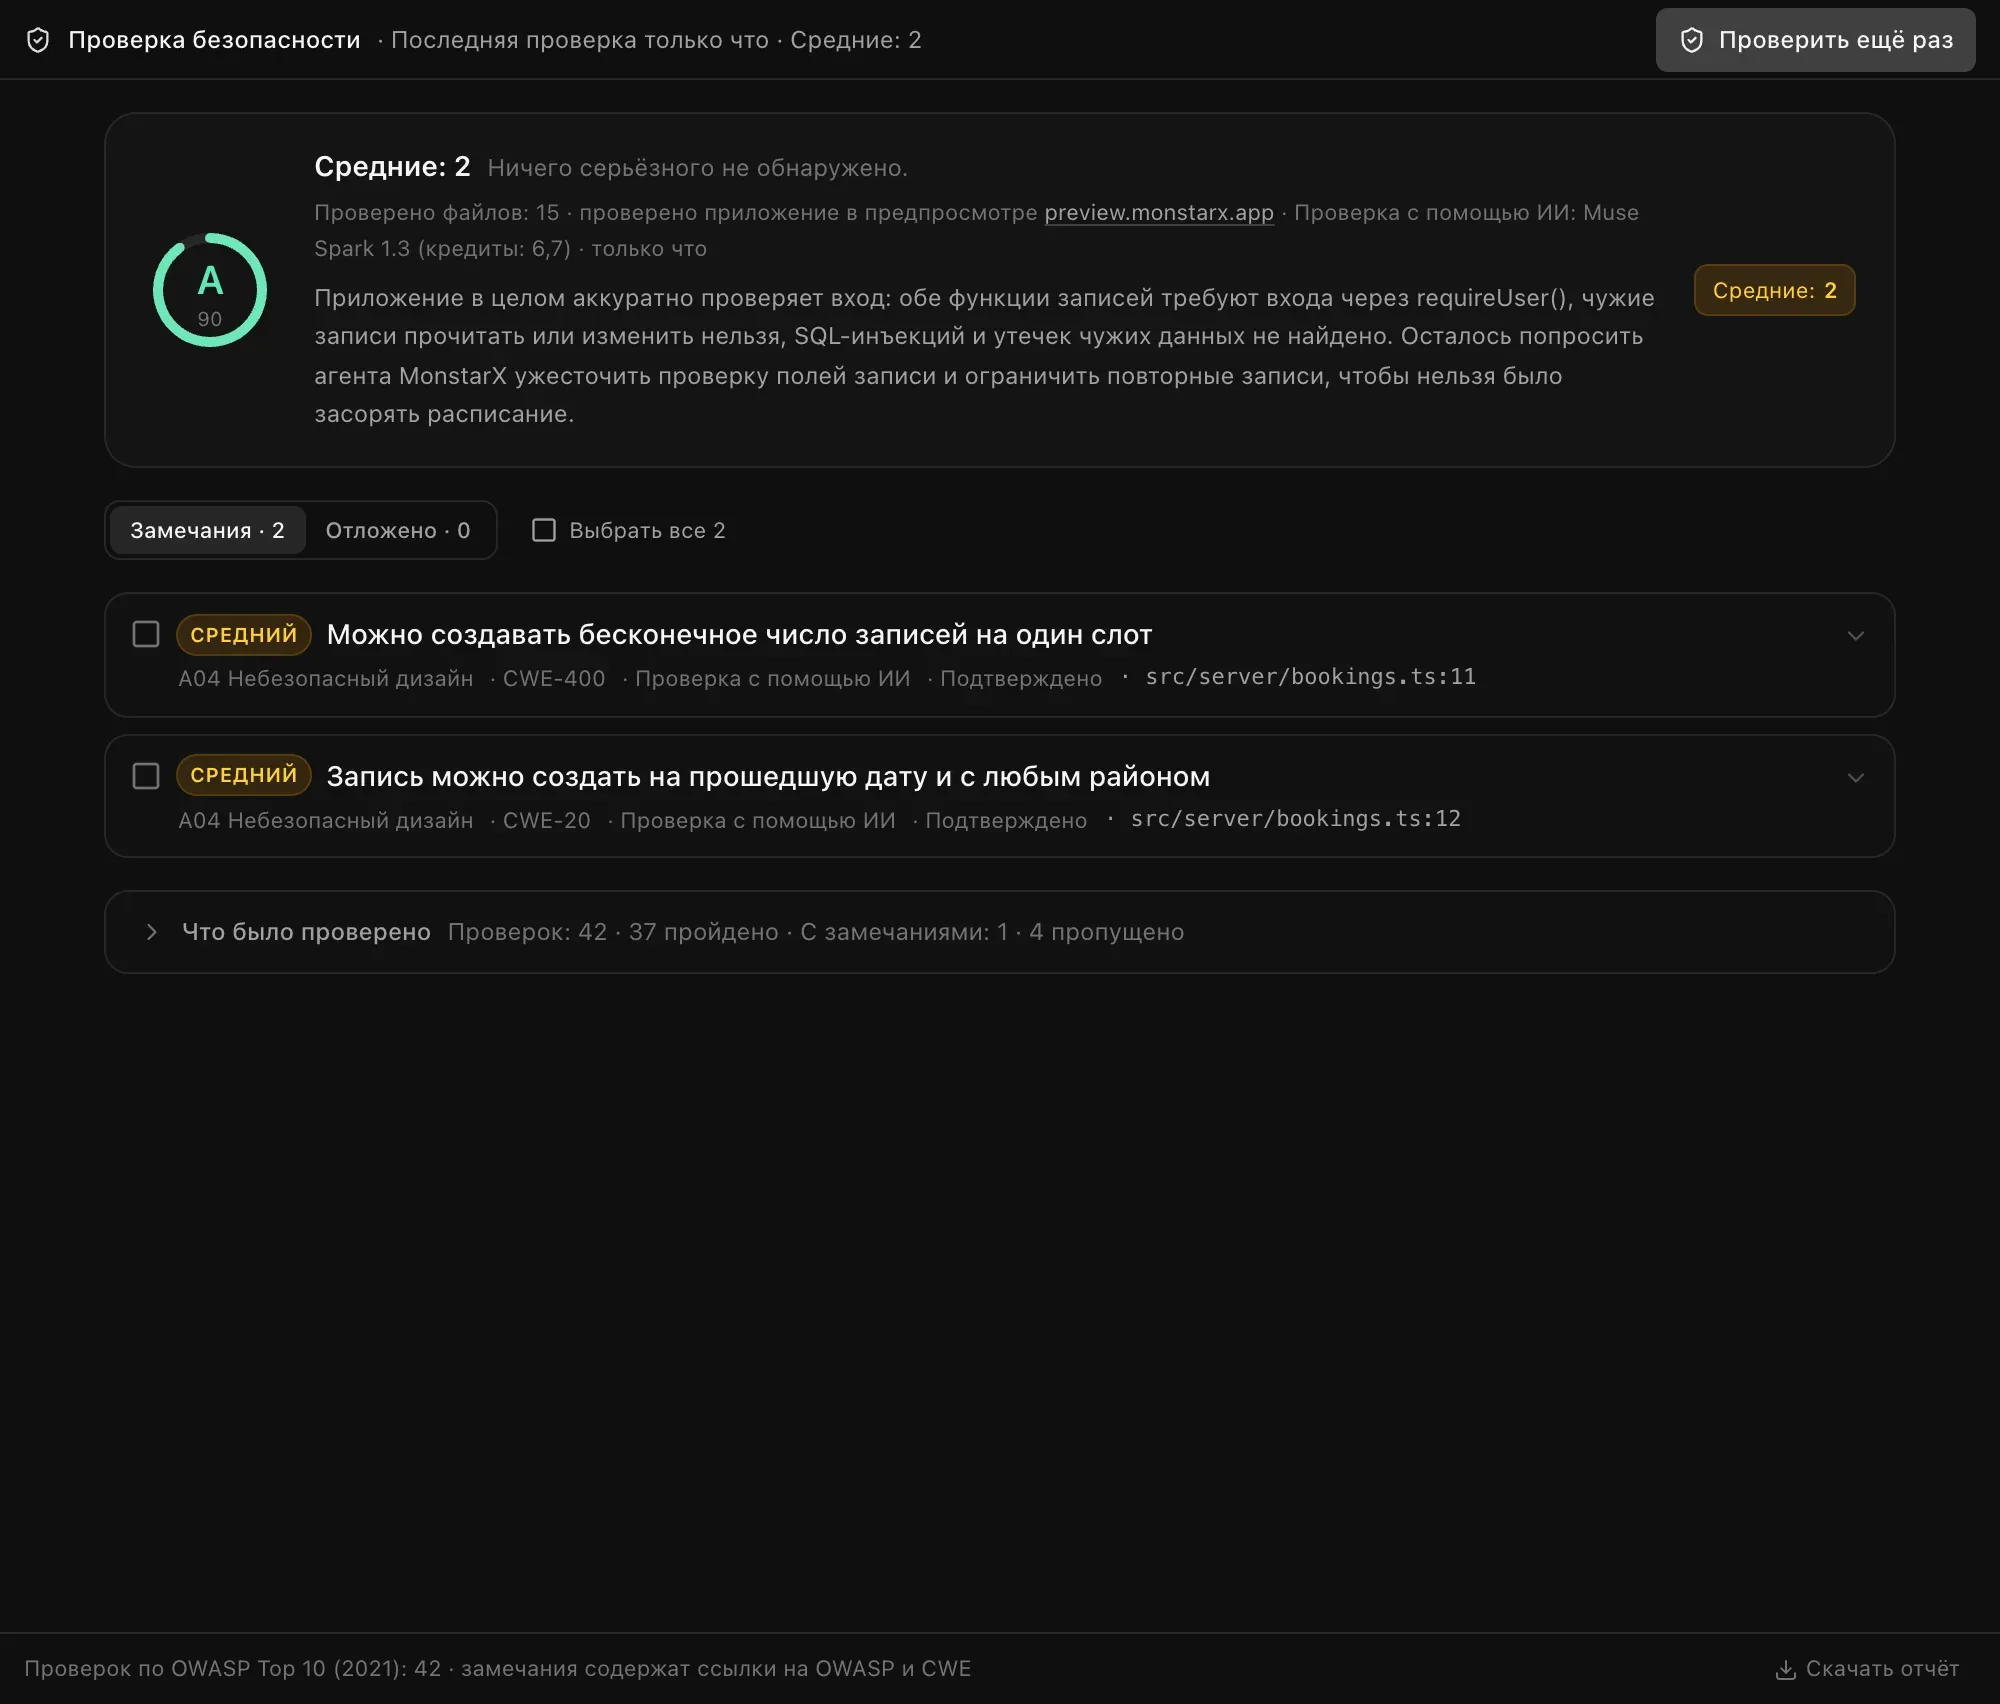This screenshot has width=2000, height=1704.
Task: Click the title Можно создавать бесконечное число записей
Action: [x=739, y=634]
